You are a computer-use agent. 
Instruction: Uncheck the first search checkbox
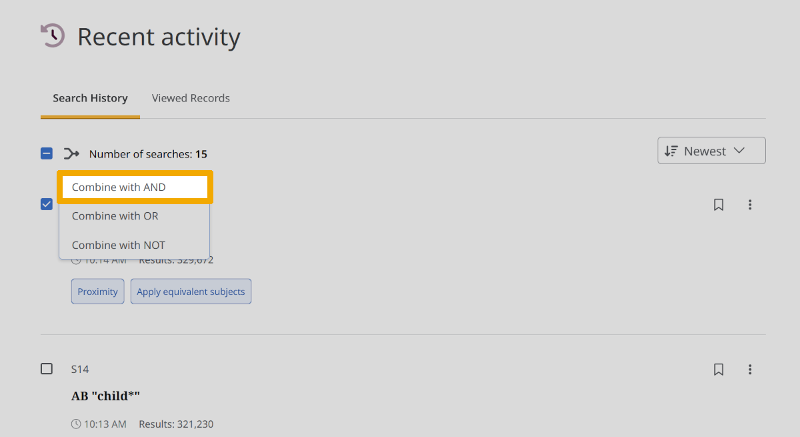(47, 204)
